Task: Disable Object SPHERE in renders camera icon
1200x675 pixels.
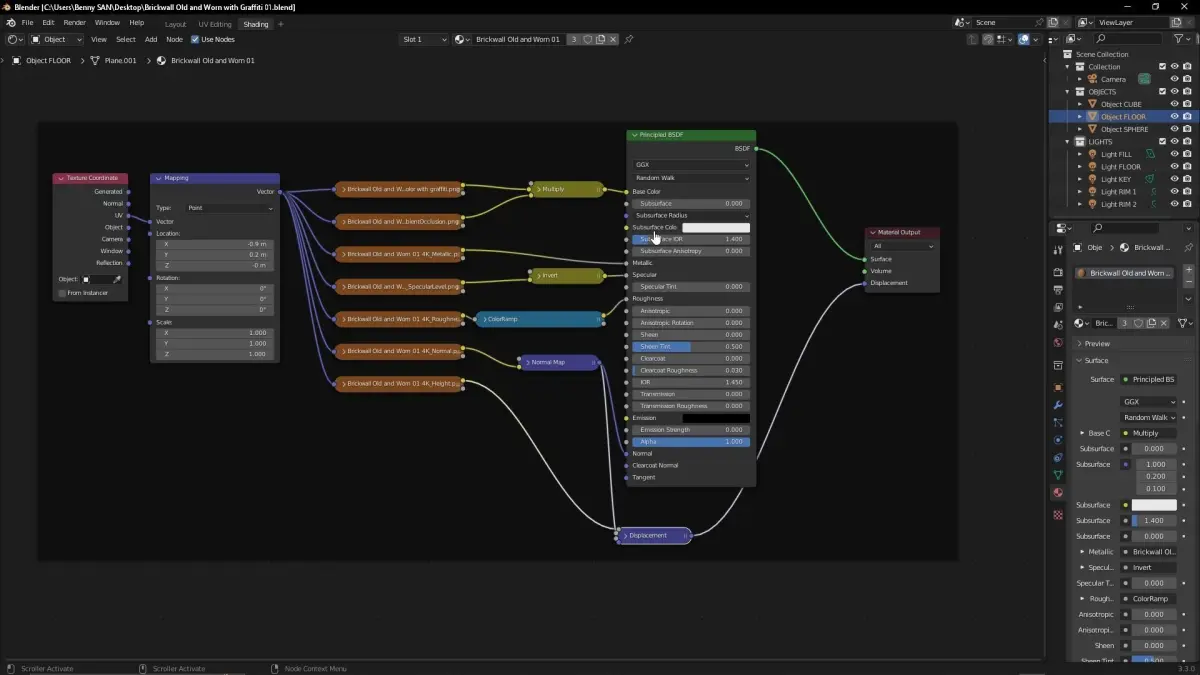Action: [x=1187, y=129]
